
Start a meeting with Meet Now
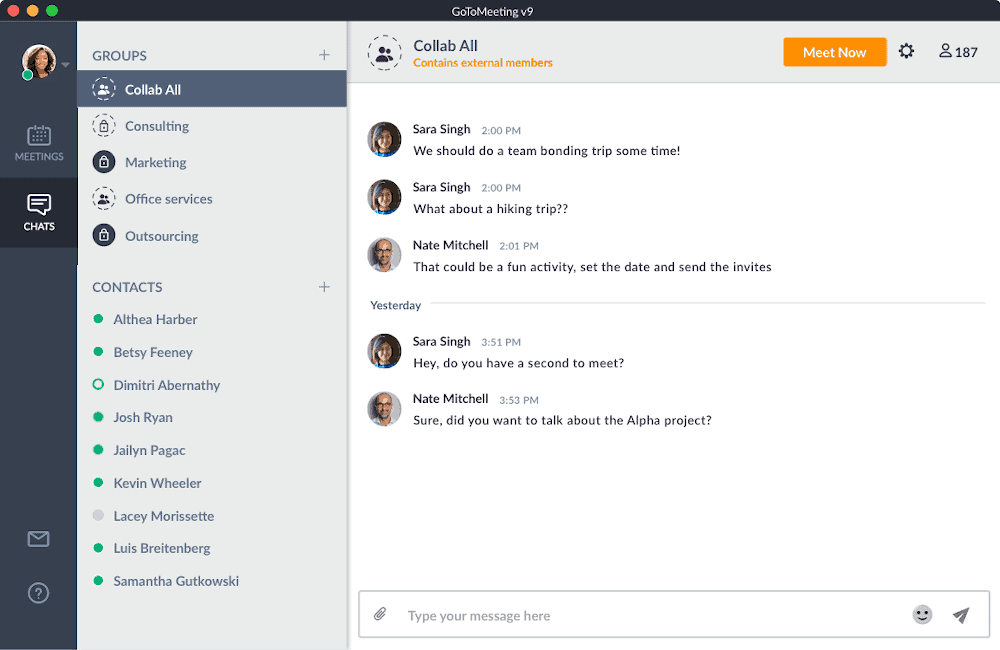point(834,51)
